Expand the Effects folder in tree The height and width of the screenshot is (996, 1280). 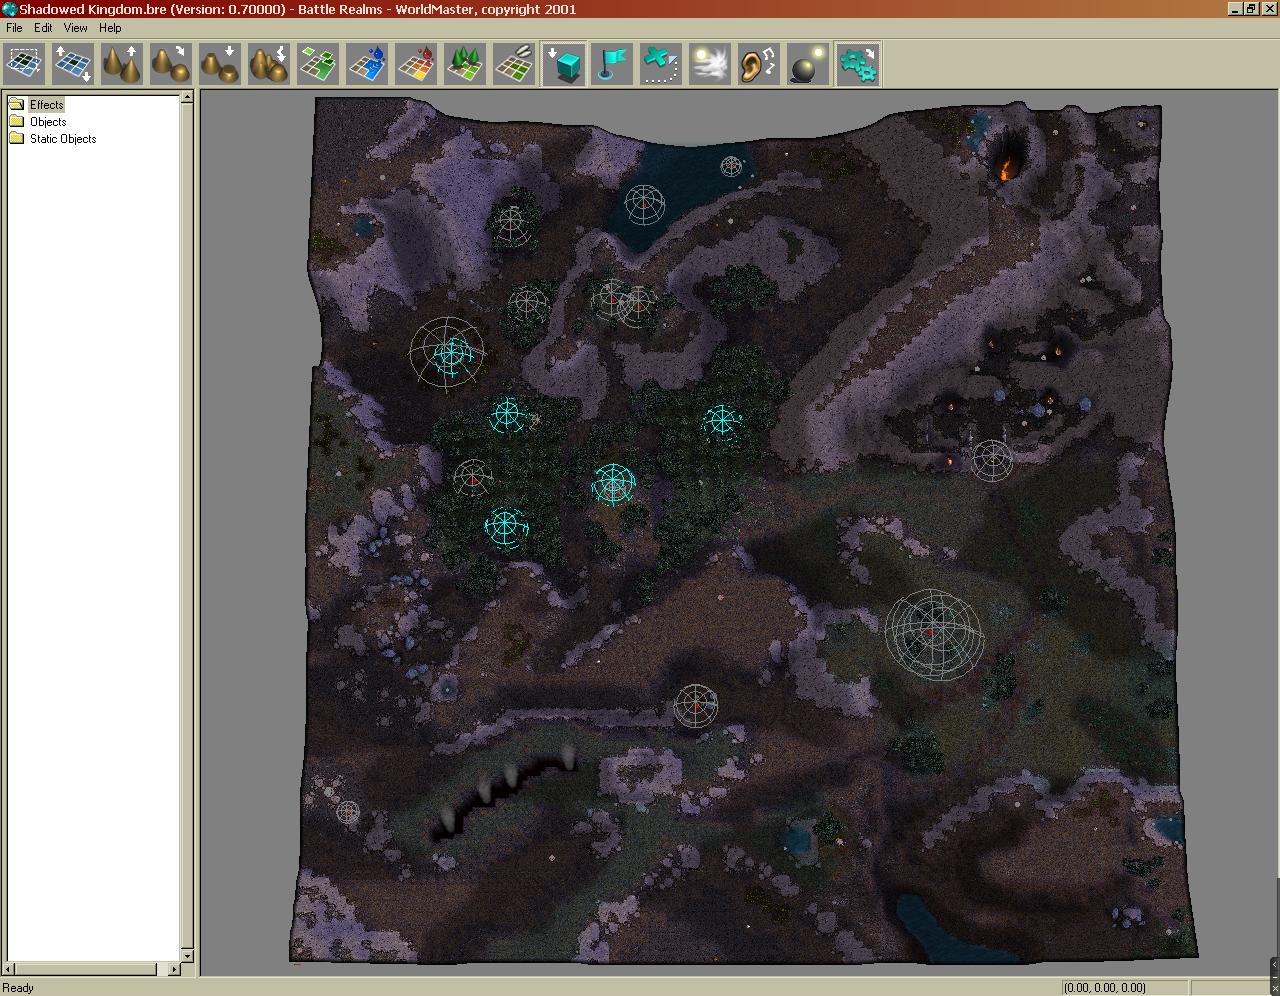[46, 105]
